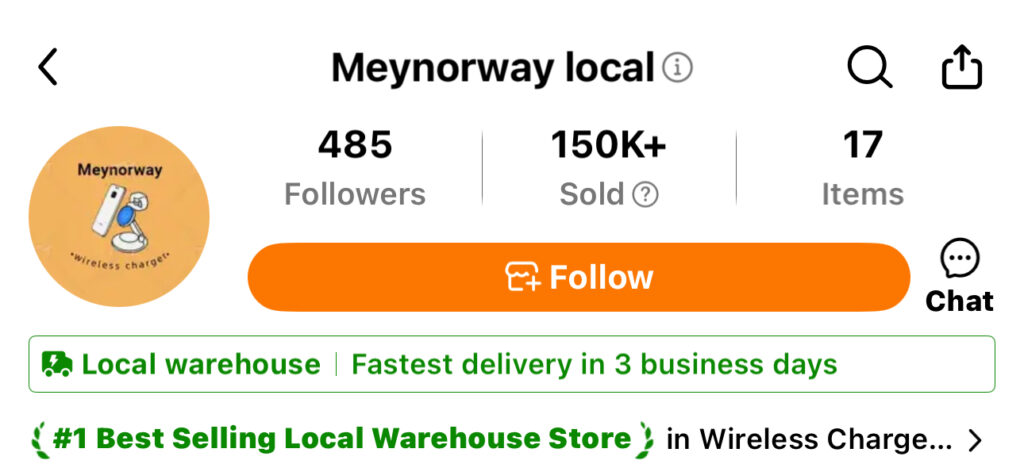Open the Sold question mark help

click(x=645, y=194)
